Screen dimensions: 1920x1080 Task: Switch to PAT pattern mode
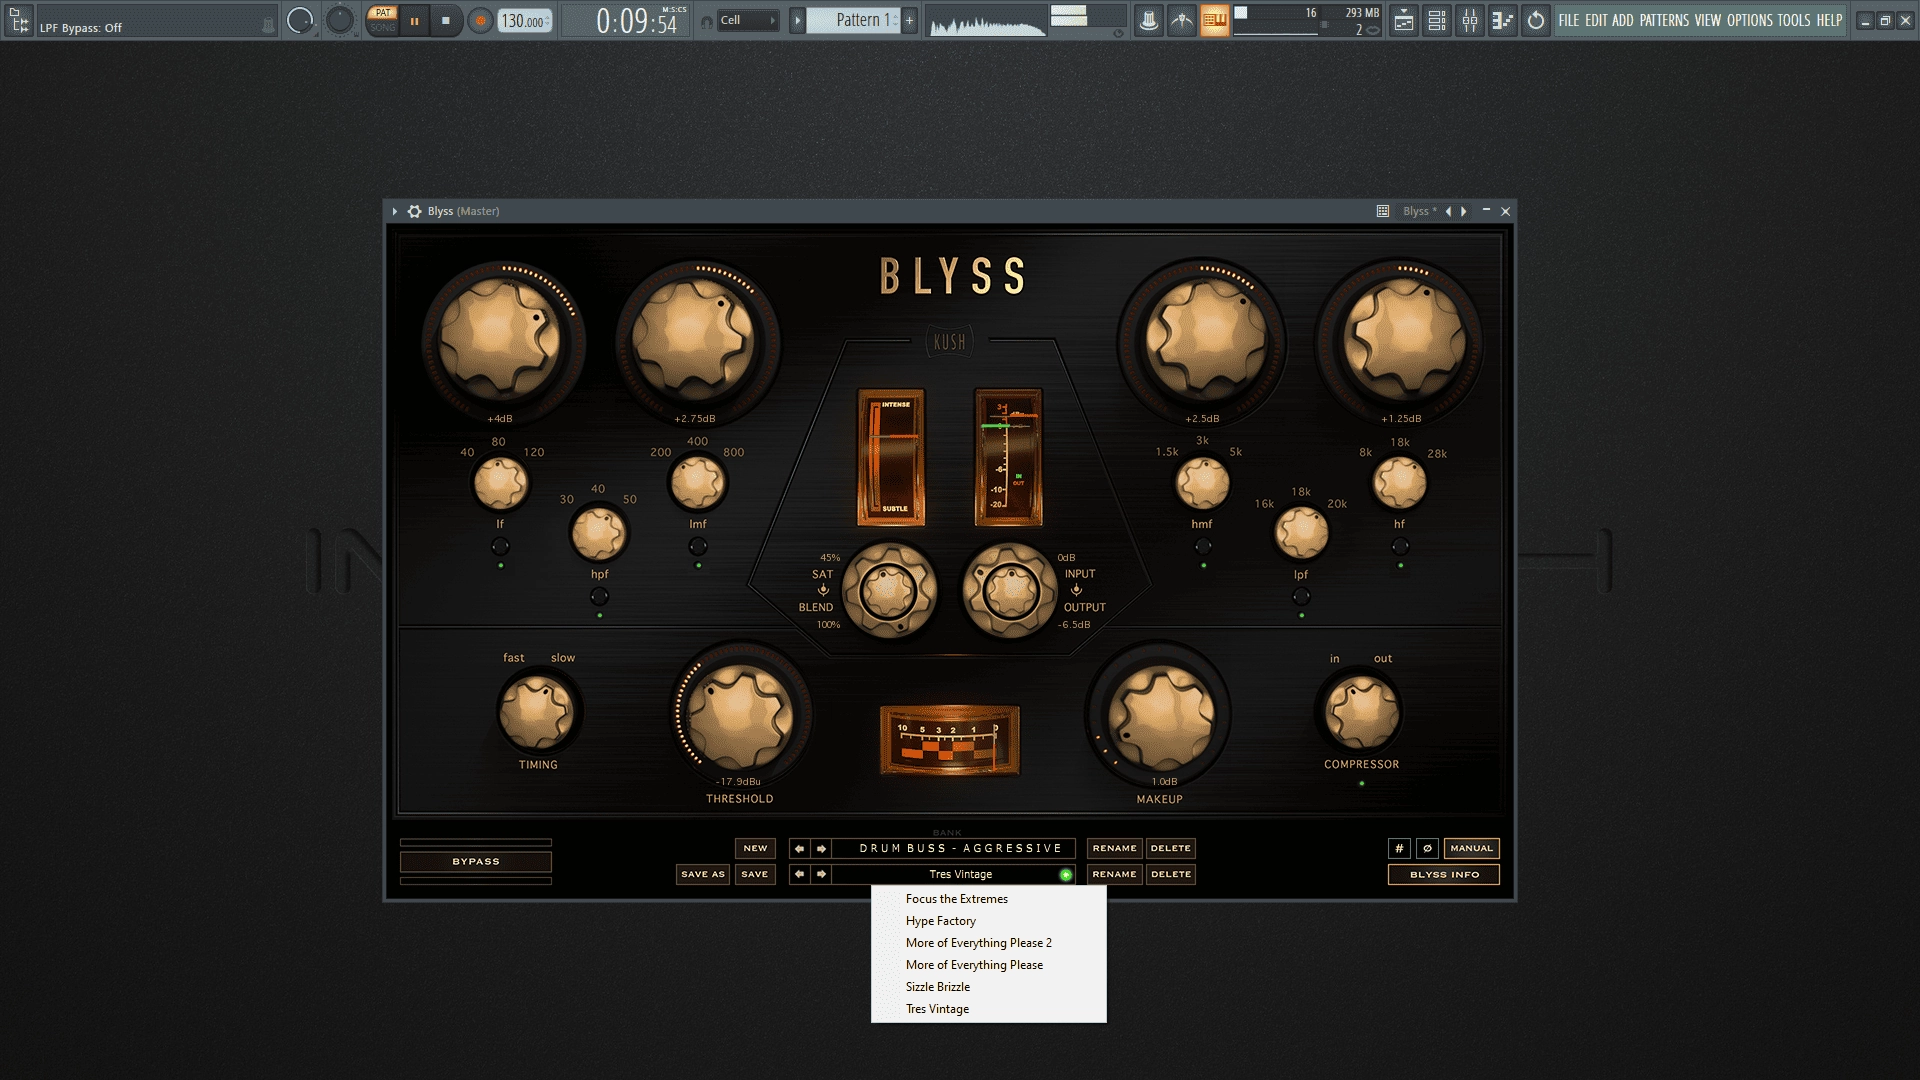click(383, 13)
